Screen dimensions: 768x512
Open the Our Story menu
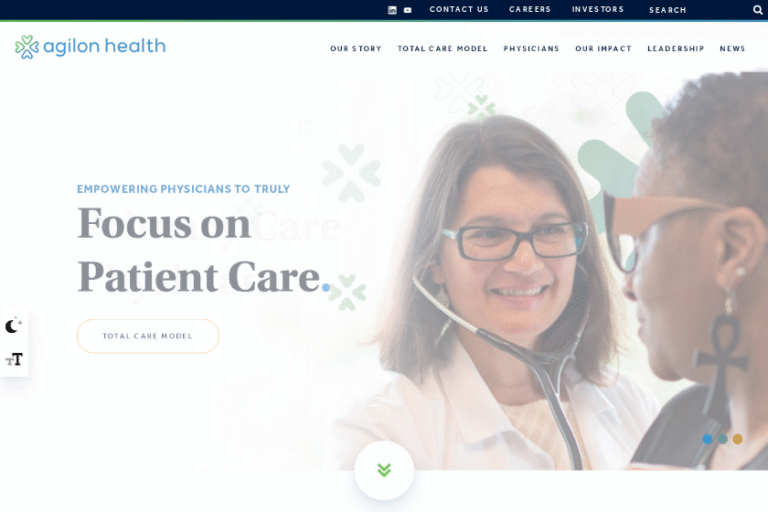(356, 49)
